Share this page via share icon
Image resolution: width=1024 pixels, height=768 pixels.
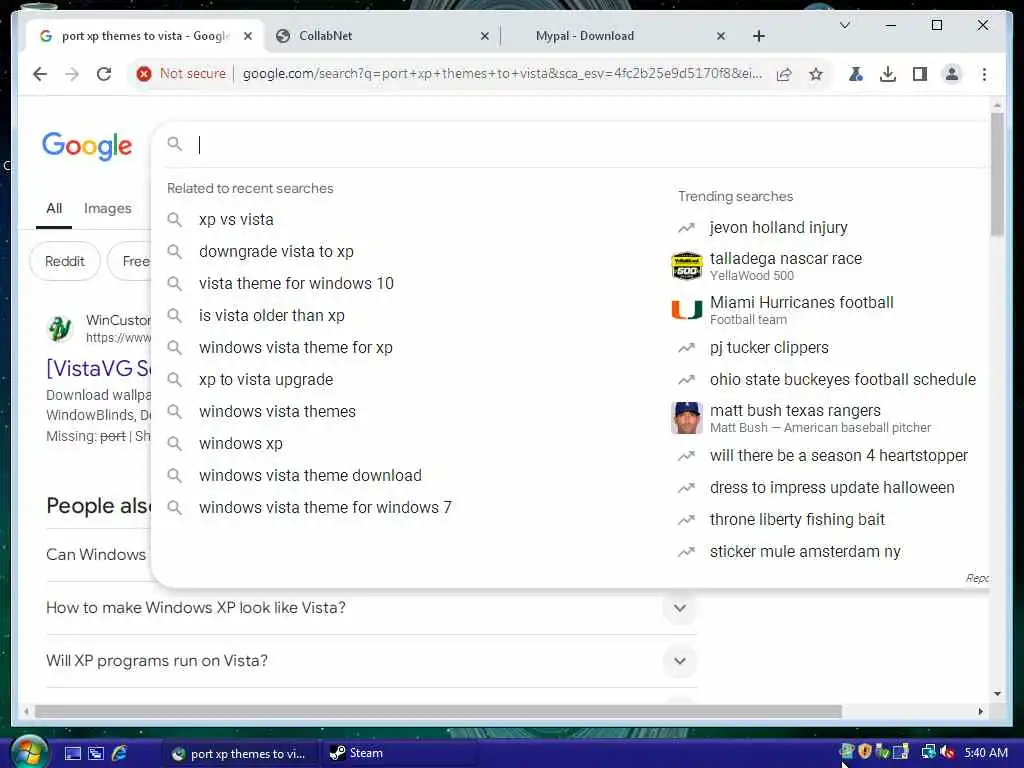pyautogui.click(x=784, y=74)
